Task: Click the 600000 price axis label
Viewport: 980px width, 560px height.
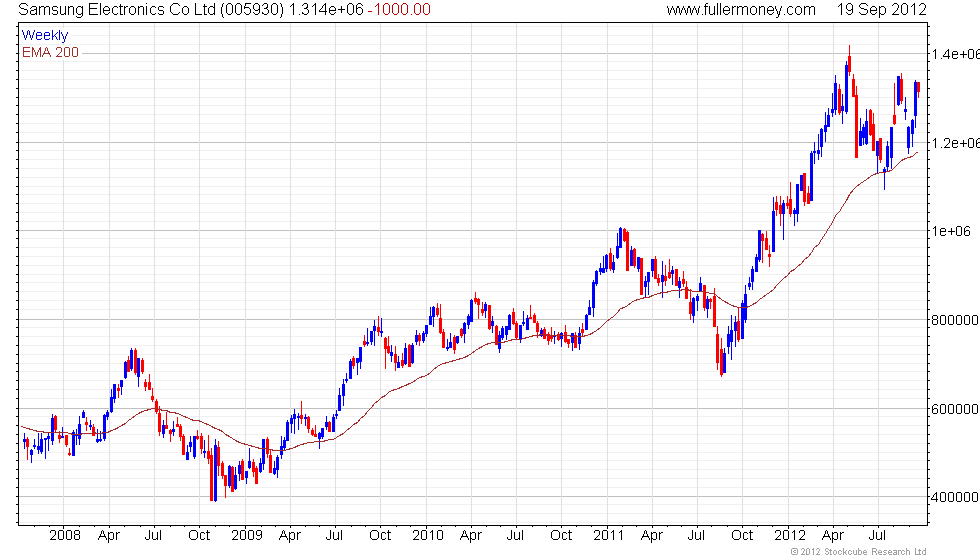Action: point(954,409)
